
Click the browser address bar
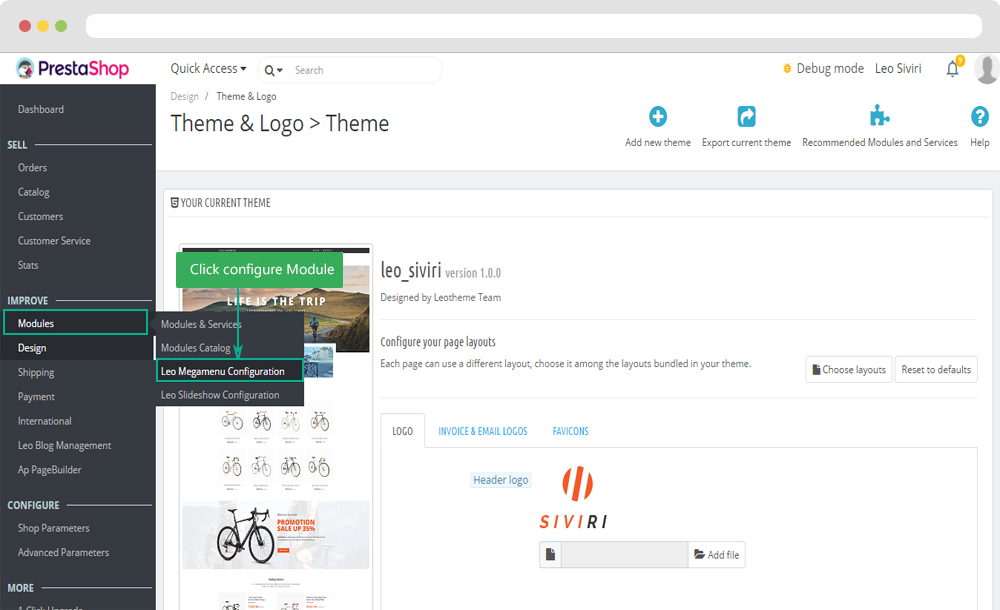point(534,26)
